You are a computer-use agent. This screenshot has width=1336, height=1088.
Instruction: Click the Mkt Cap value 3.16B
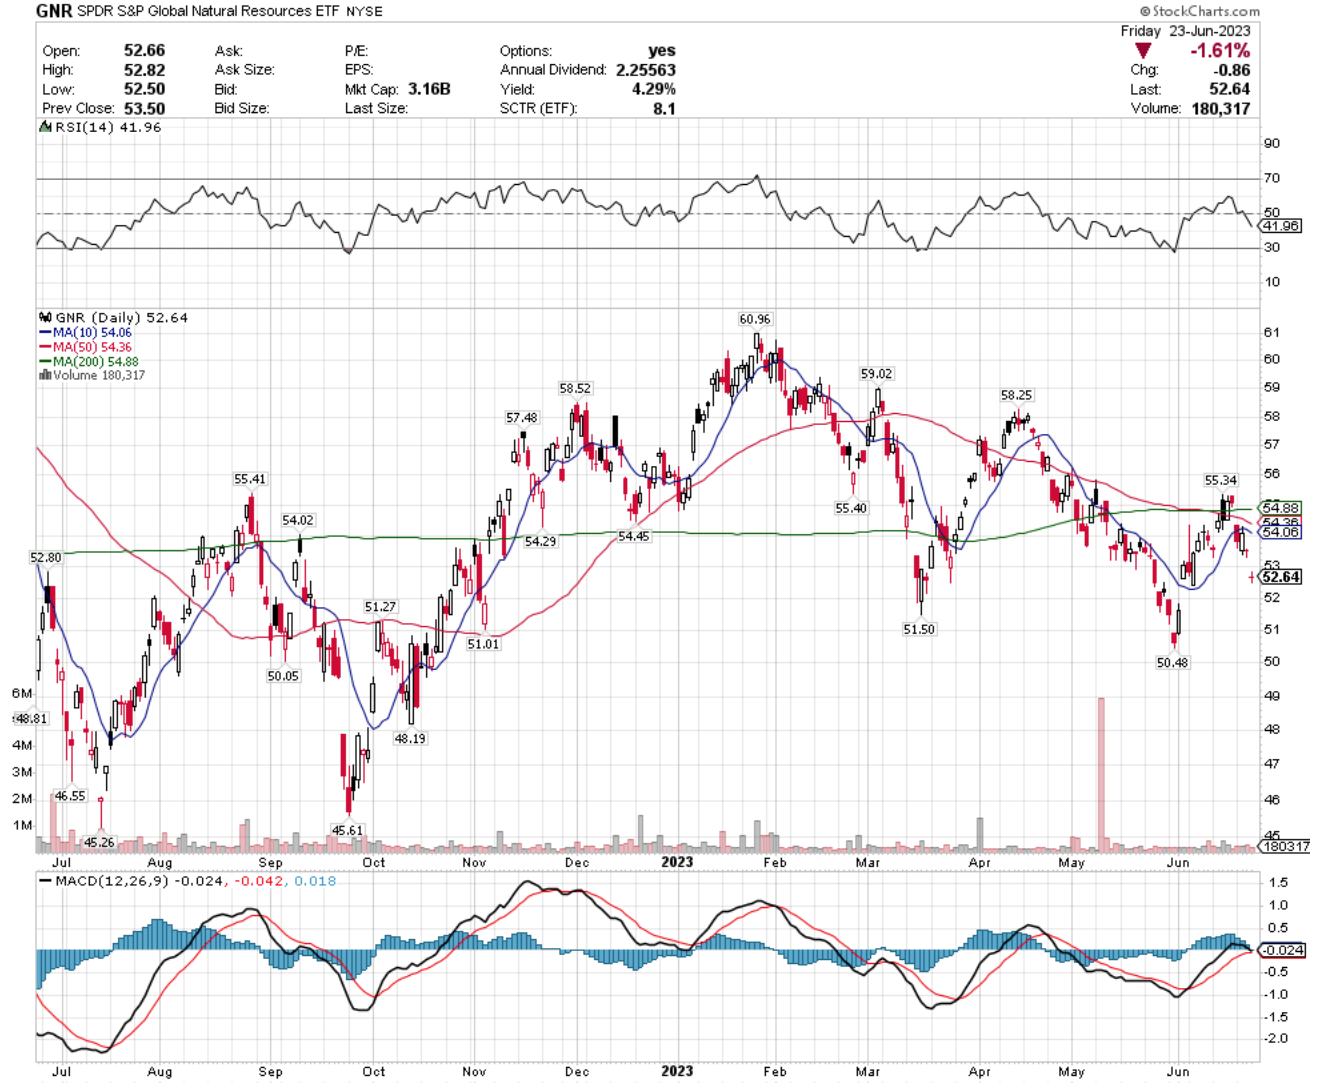pos(429,89)
